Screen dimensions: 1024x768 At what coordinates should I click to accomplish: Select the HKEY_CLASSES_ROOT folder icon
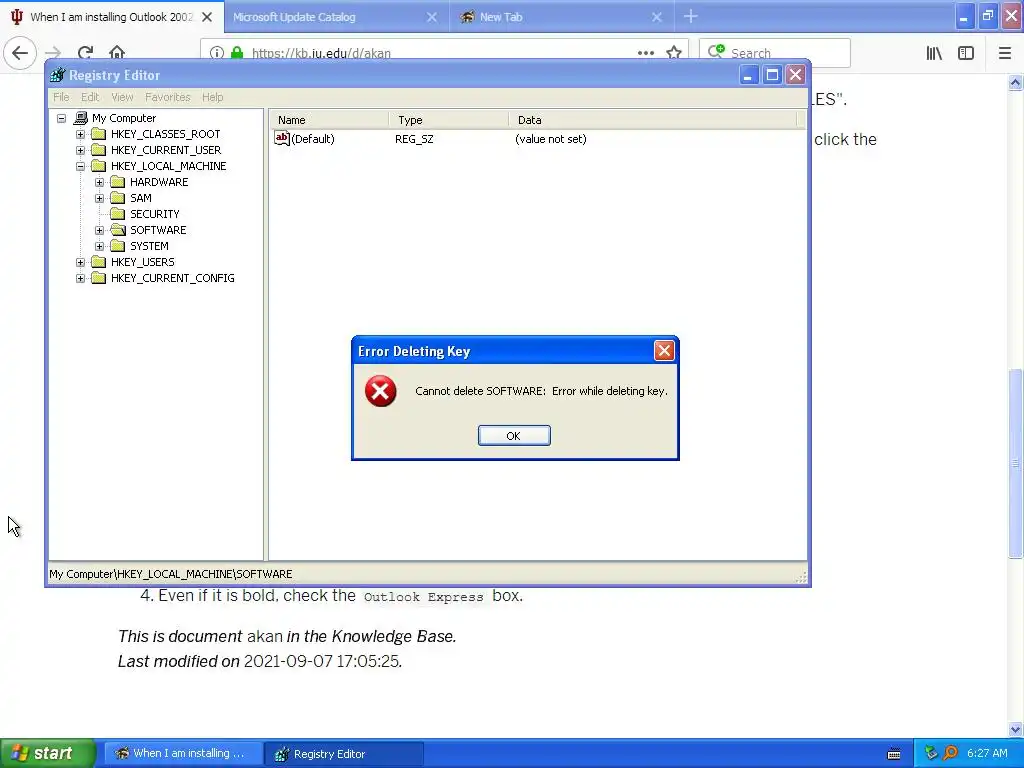tap(99, 134)
